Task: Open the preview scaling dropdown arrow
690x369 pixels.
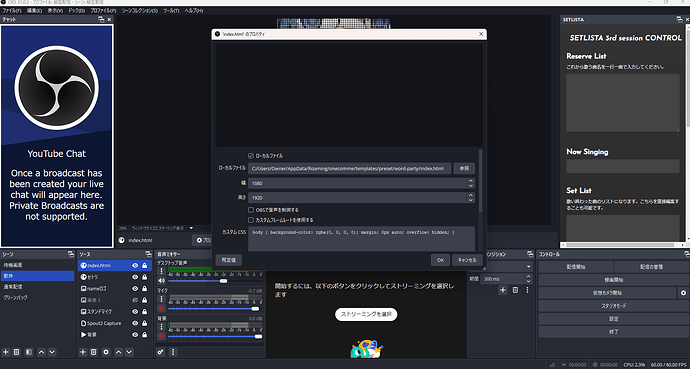Action: coord(191,228)
